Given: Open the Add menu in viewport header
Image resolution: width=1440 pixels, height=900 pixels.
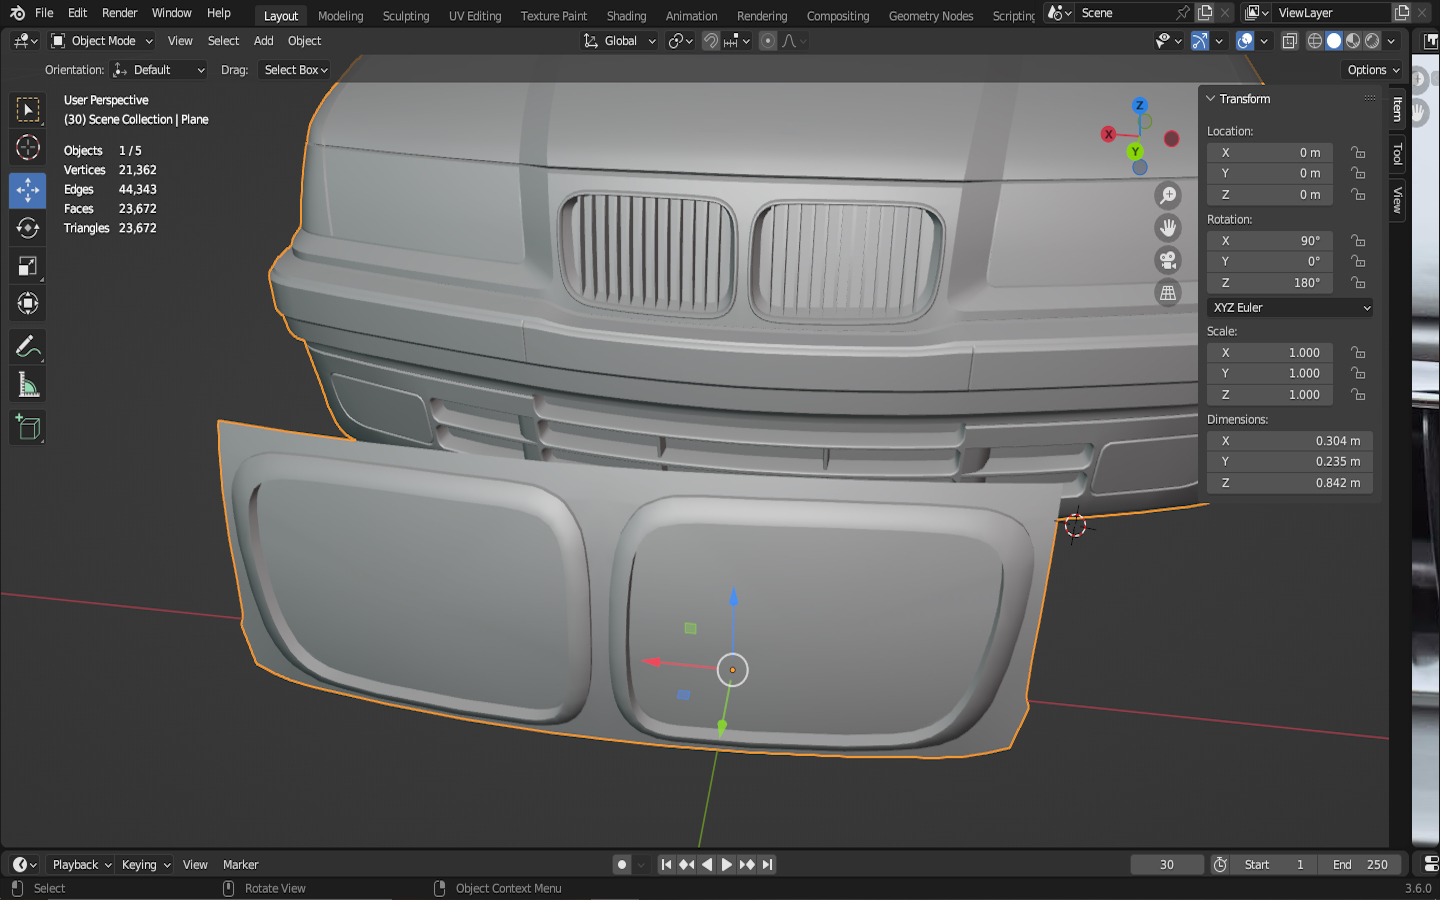Looking at the screenshot, I should coord(263,41).
